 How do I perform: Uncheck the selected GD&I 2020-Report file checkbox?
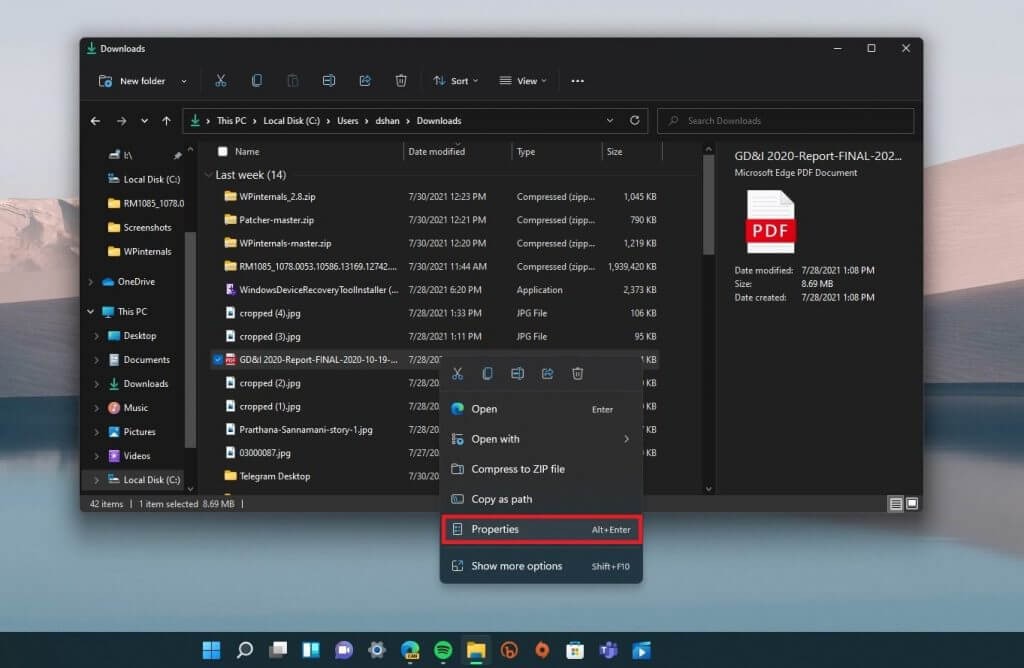219,359
